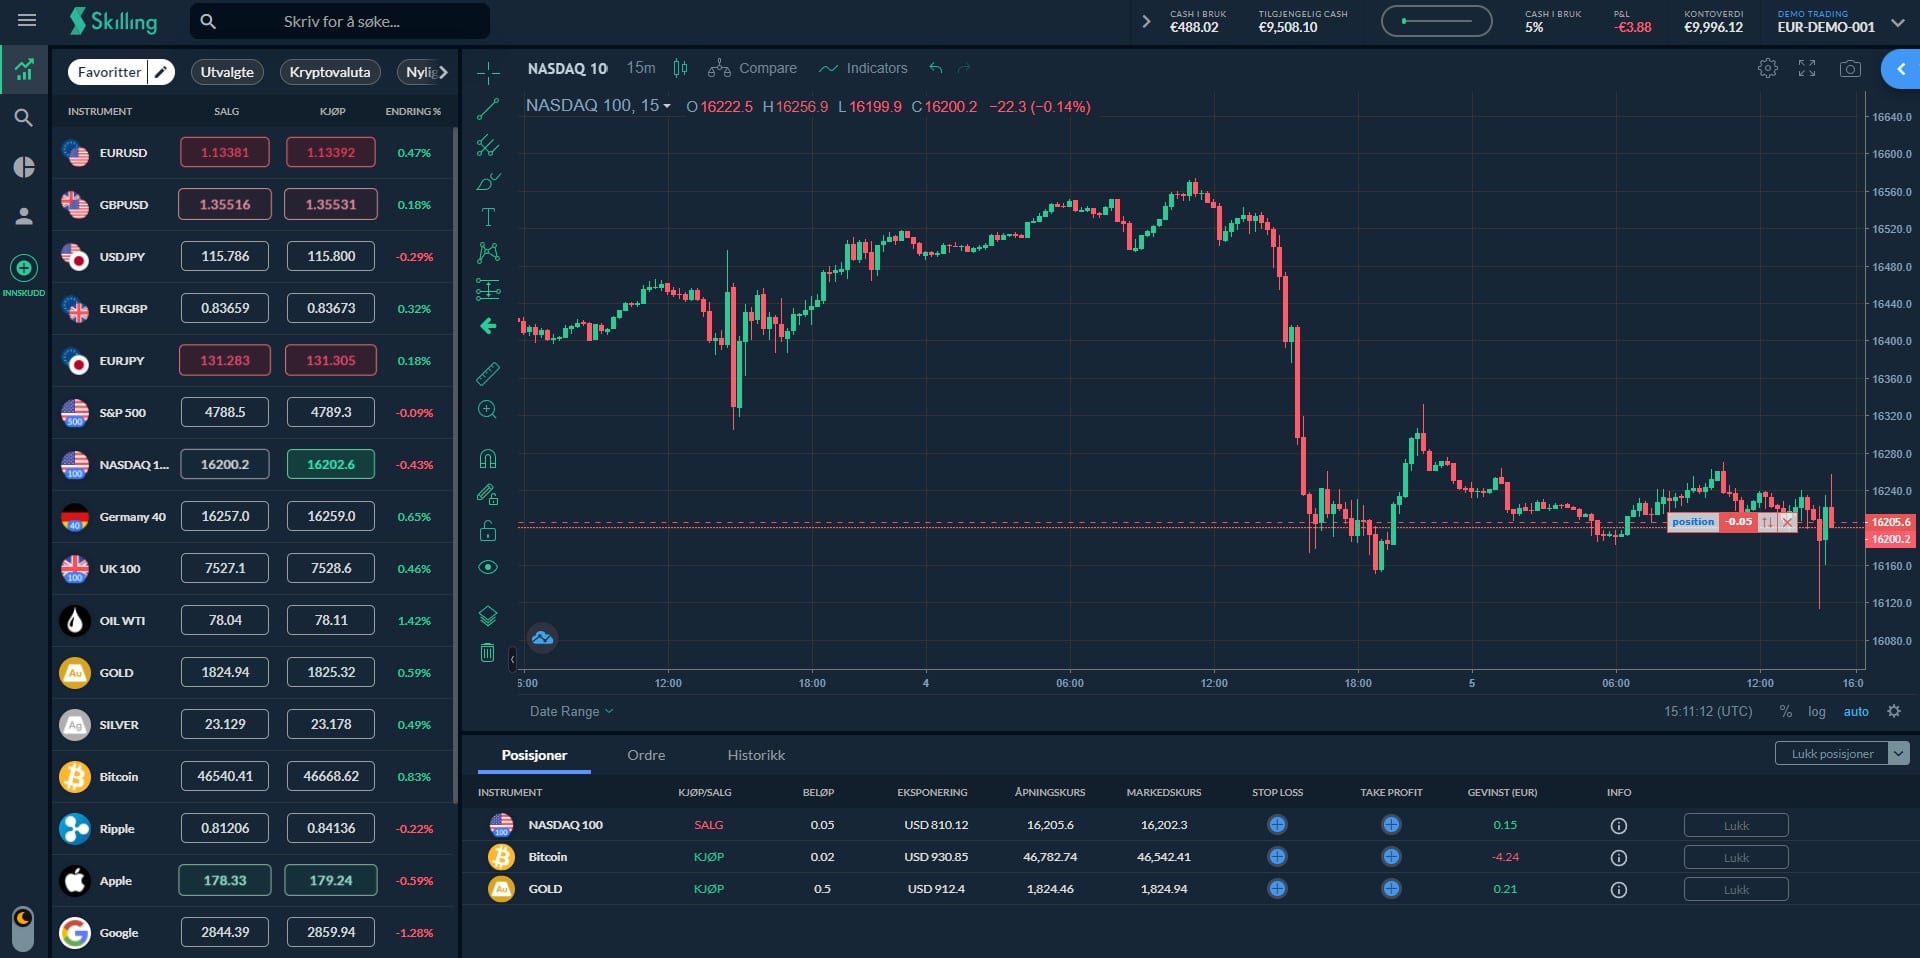
Task: Click the Innskudd deposit plus icon
Action: [24, 268]
